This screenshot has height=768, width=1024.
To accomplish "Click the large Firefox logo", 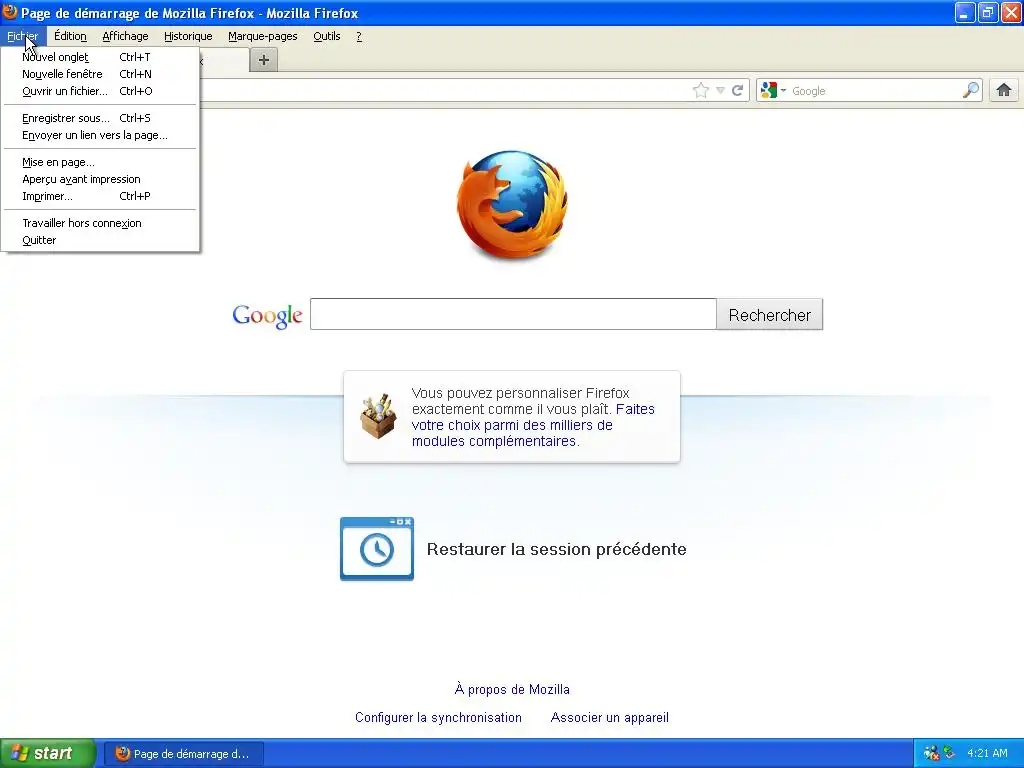I will 512,204.
